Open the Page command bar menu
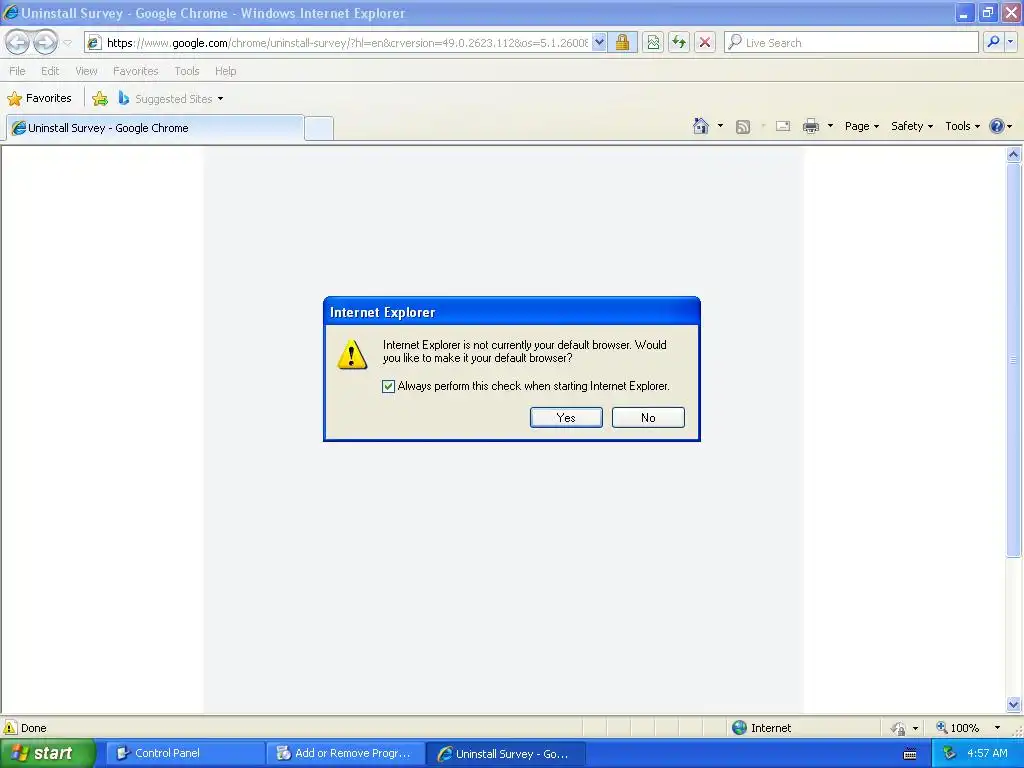This screenshot has height=768, width=1024. pos(862,126)
